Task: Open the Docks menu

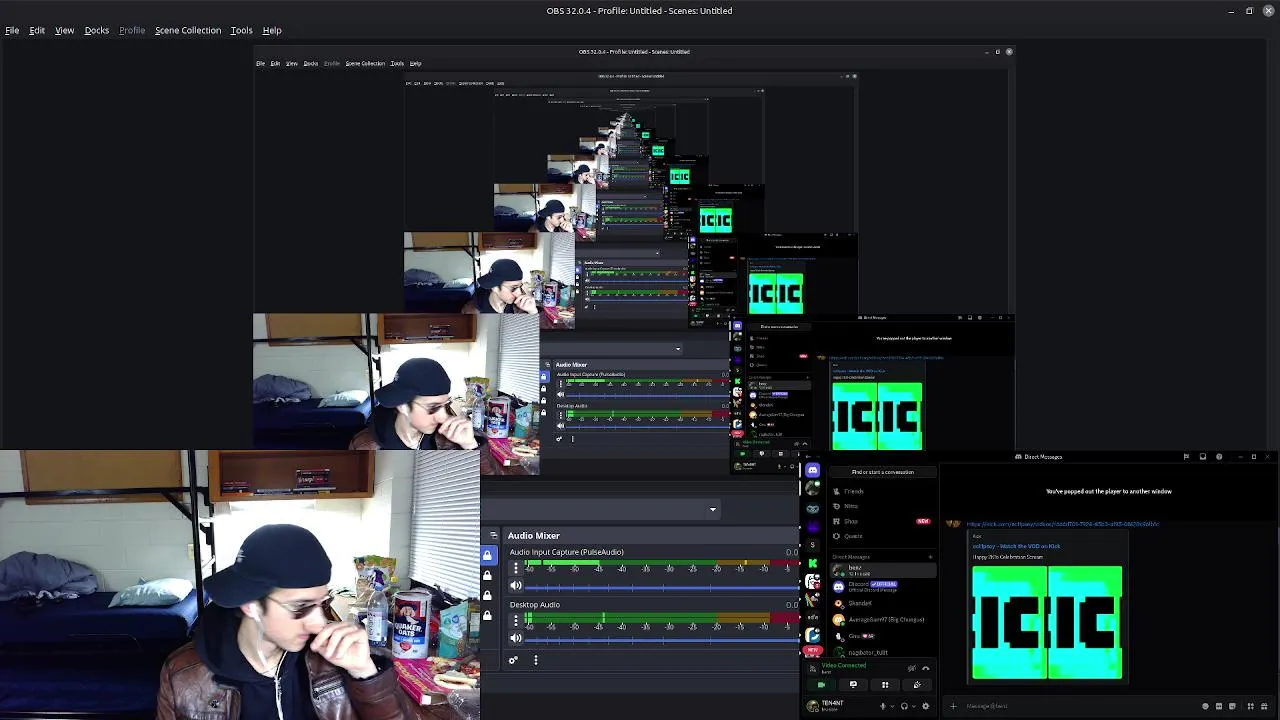Action: (x=97, y=30)
